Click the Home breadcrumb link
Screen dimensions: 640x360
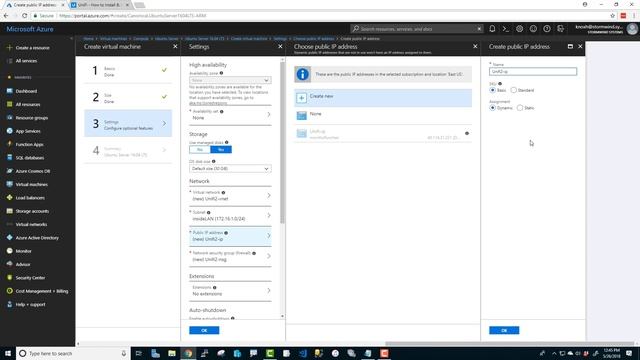point(89,39)
